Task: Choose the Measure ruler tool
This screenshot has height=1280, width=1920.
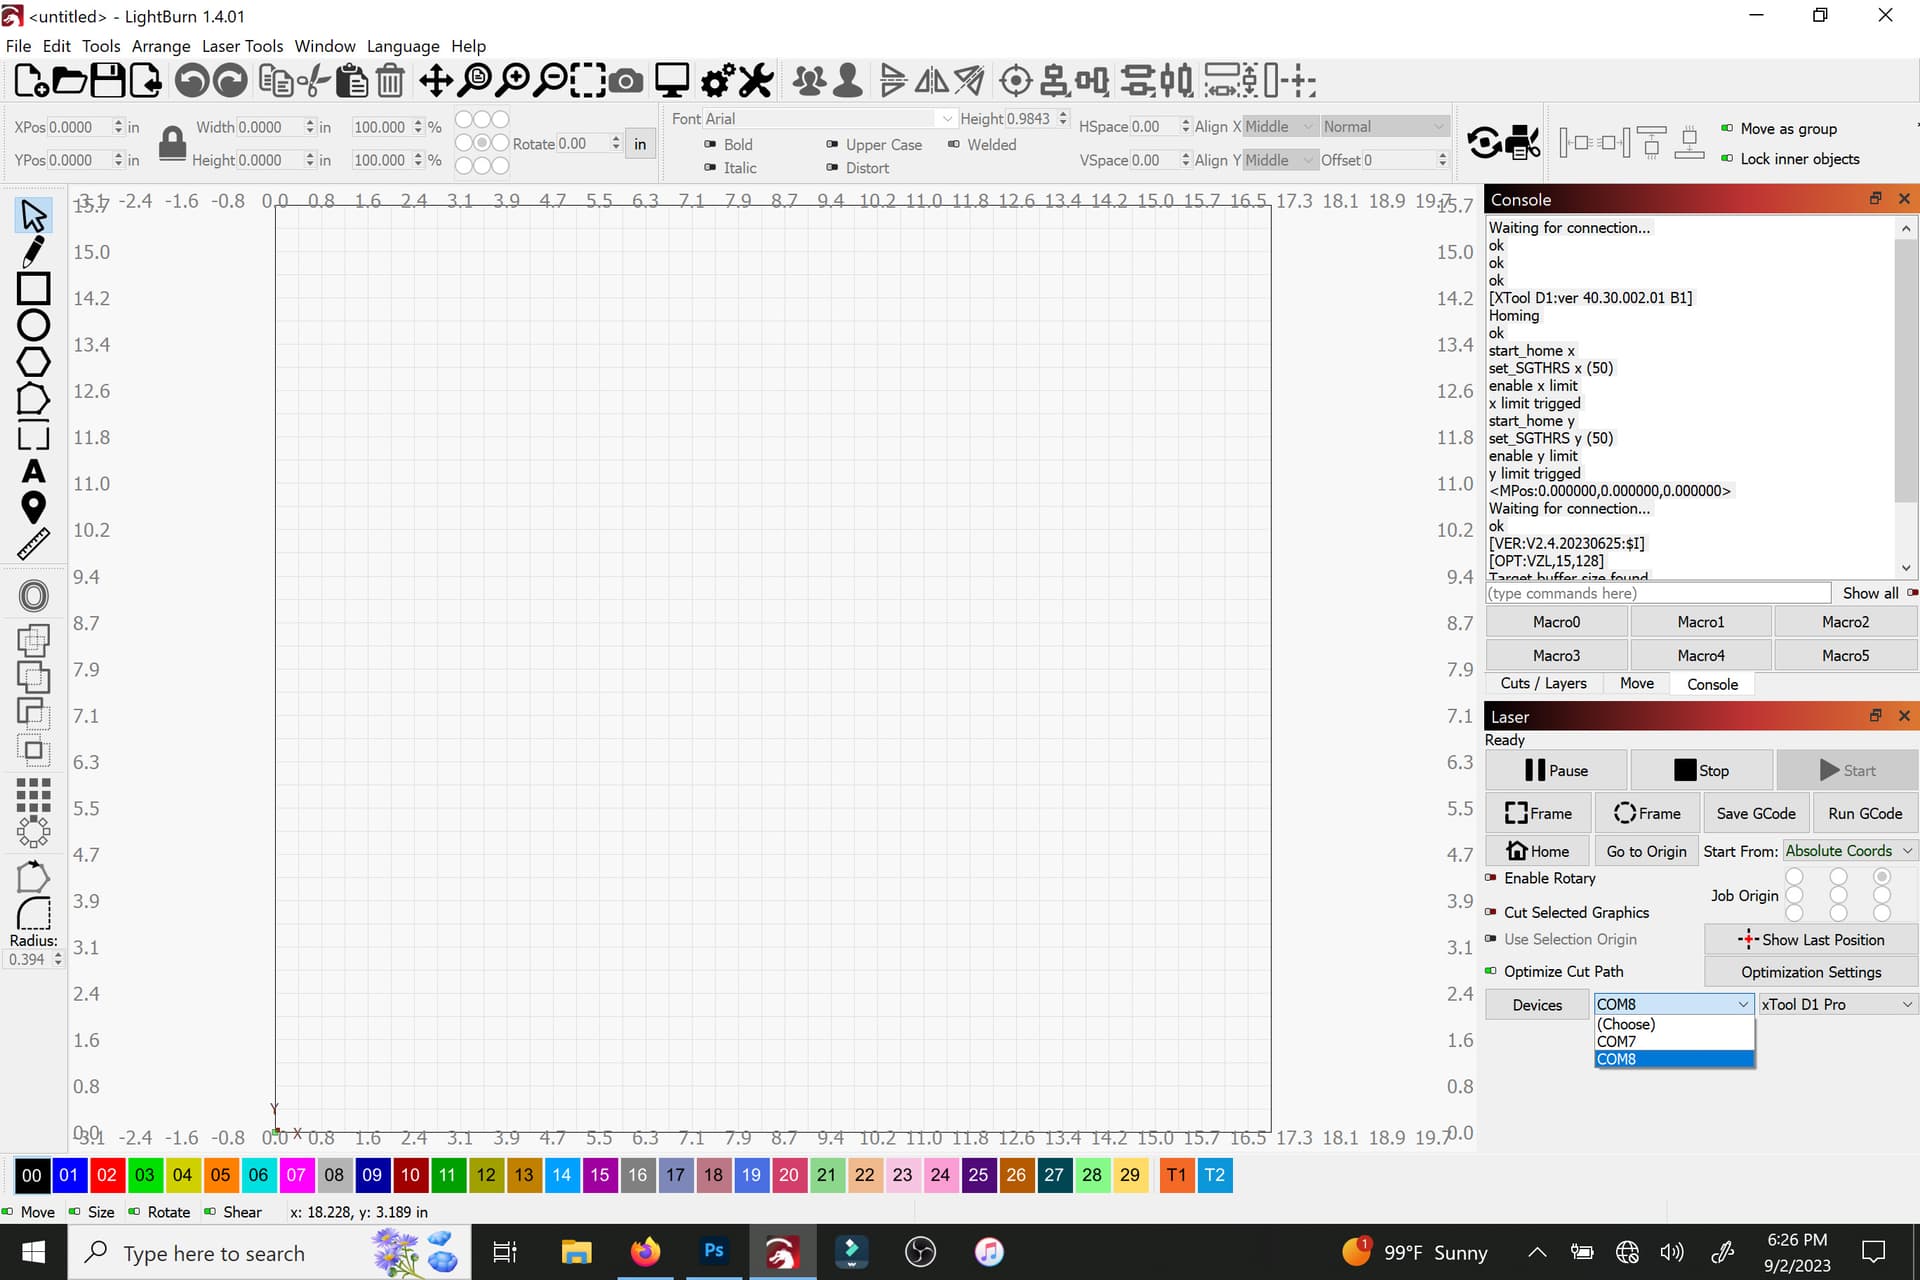Action: point(33,544)
